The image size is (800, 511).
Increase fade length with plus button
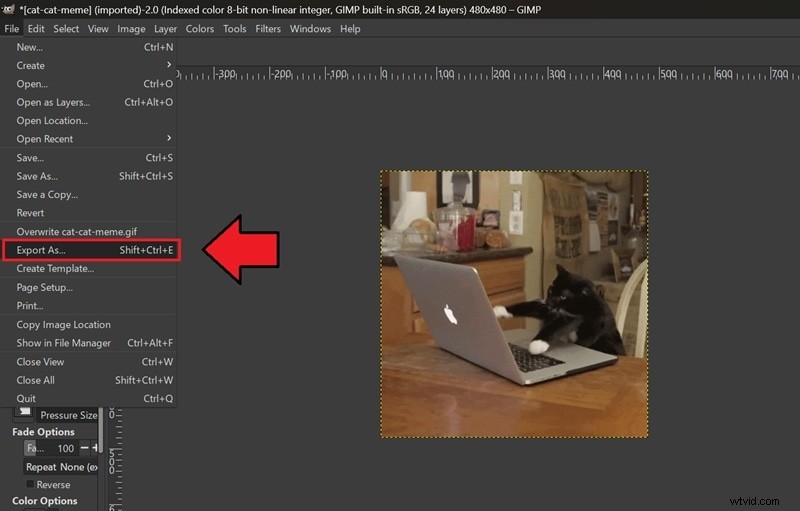click(95, 448)
